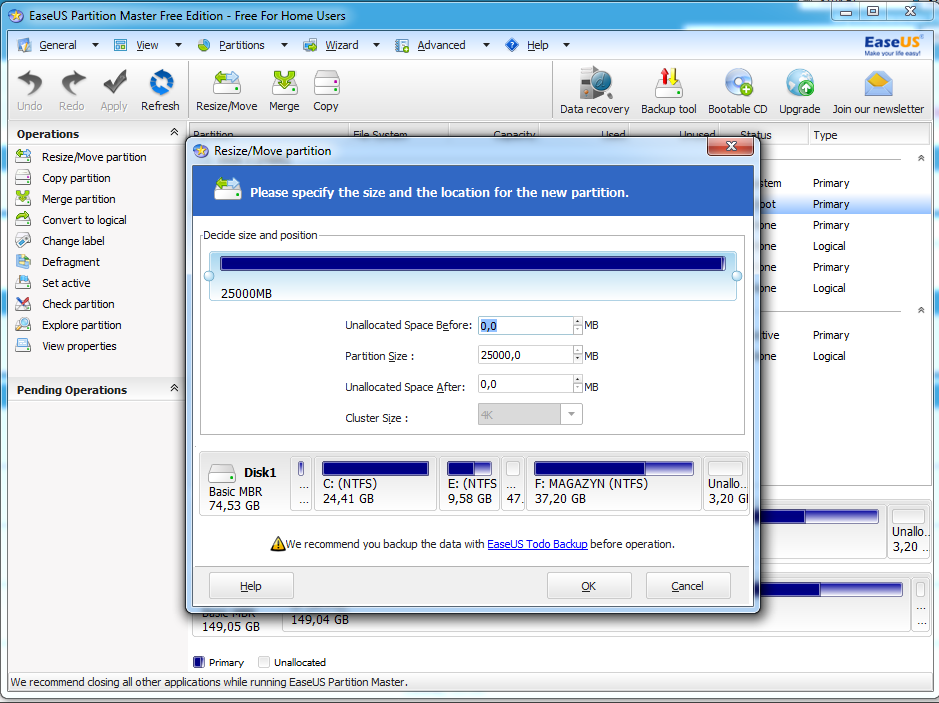Screen dimensions: 939x703
Task: Expand the Advanced menu dropdown arrow
Action: [x=486, y=45]
